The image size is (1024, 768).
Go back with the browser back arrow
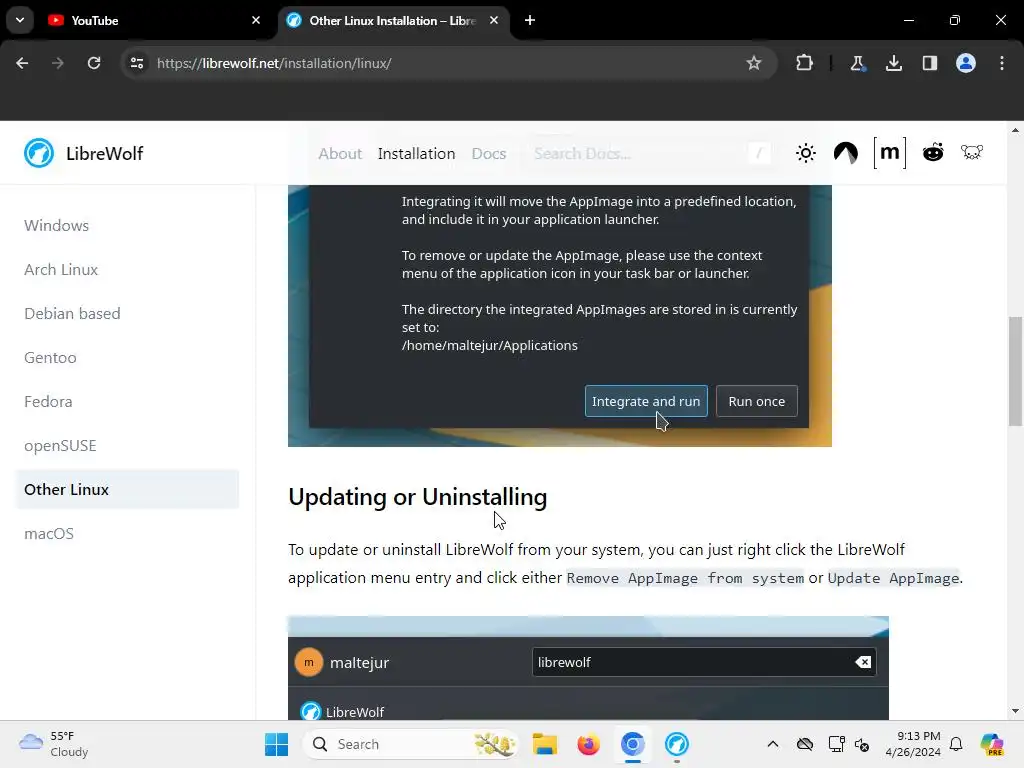(22, 63)
